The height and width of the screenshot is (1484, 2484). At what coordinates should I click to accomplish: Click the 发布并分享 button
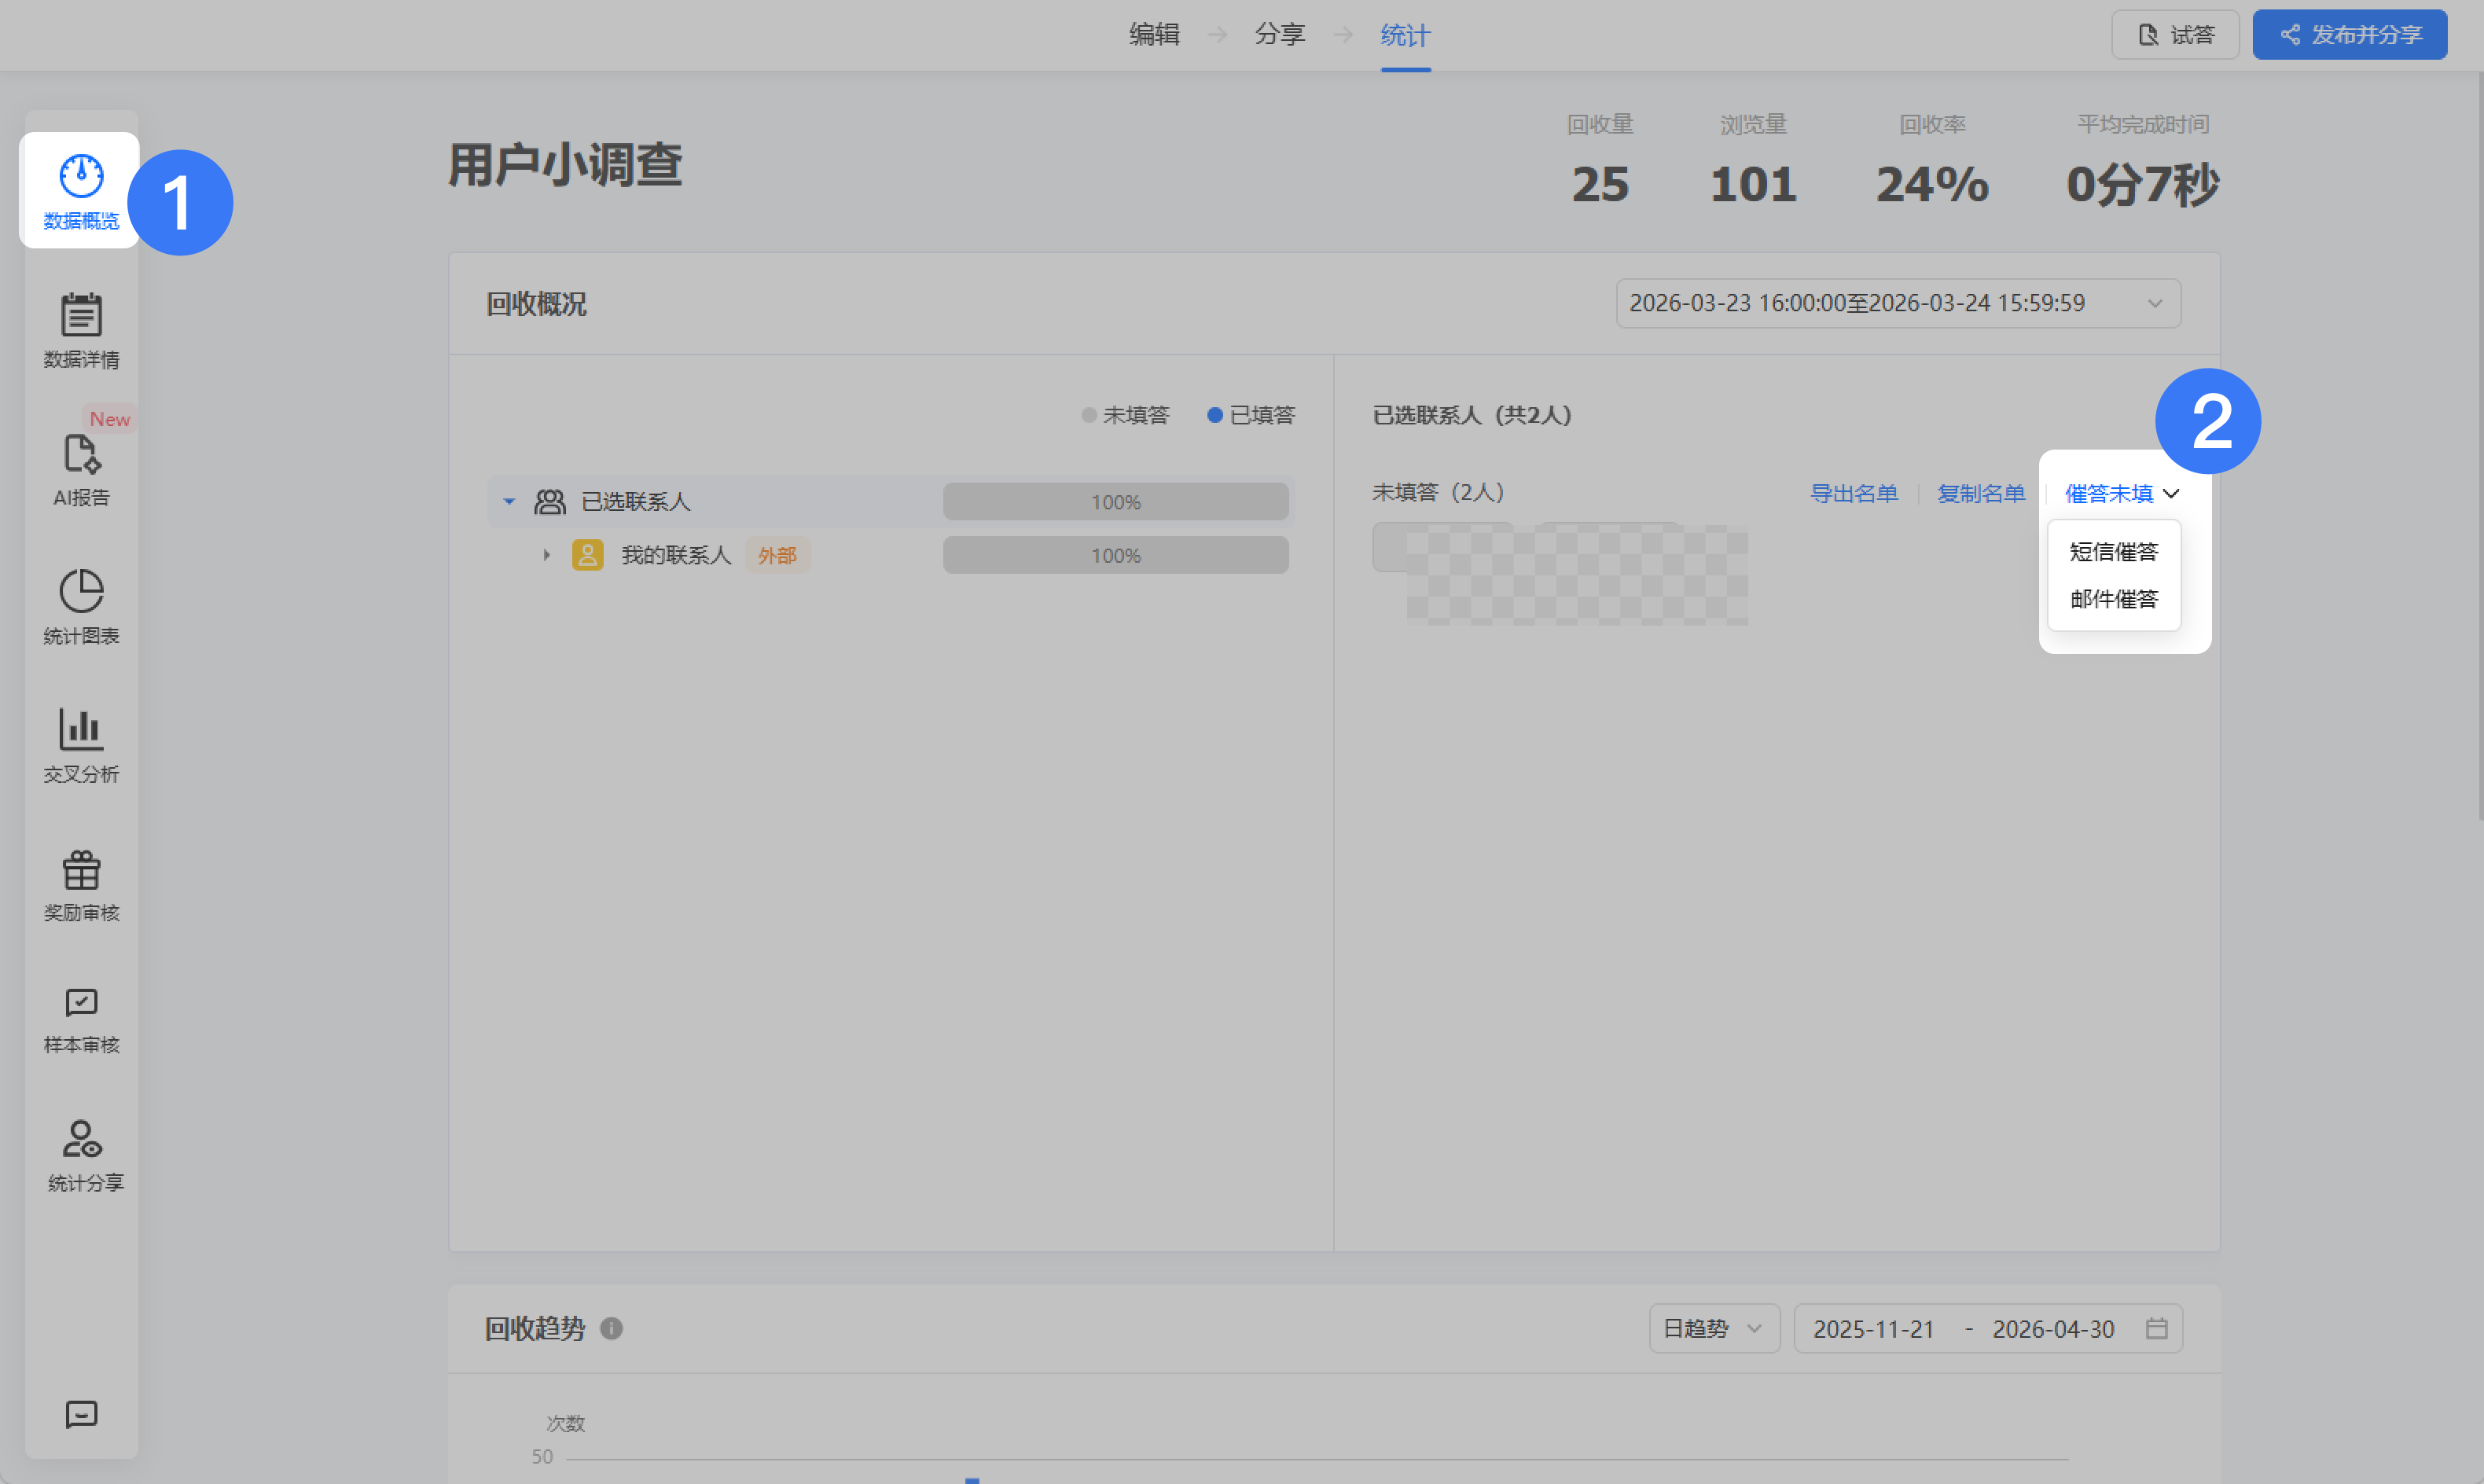coord(2350,35)
